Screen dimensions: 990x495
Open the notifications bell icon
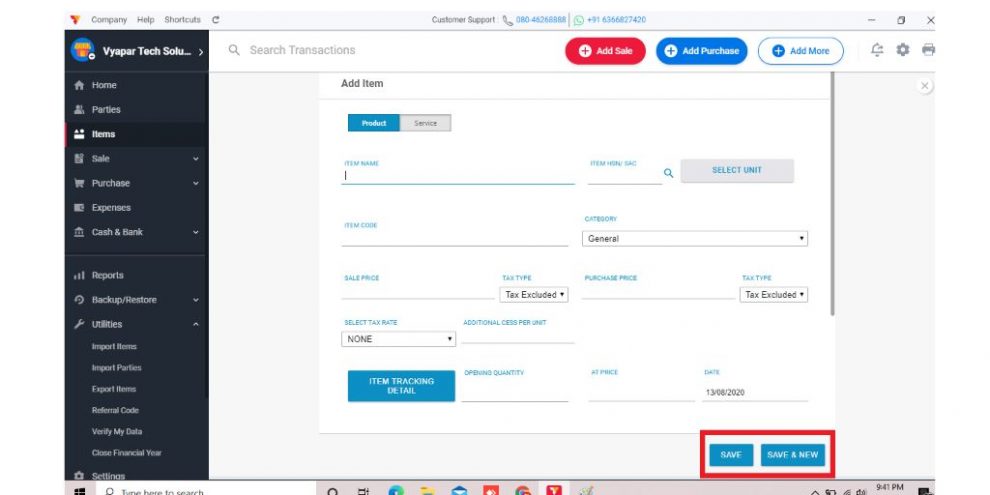[877, 50]
